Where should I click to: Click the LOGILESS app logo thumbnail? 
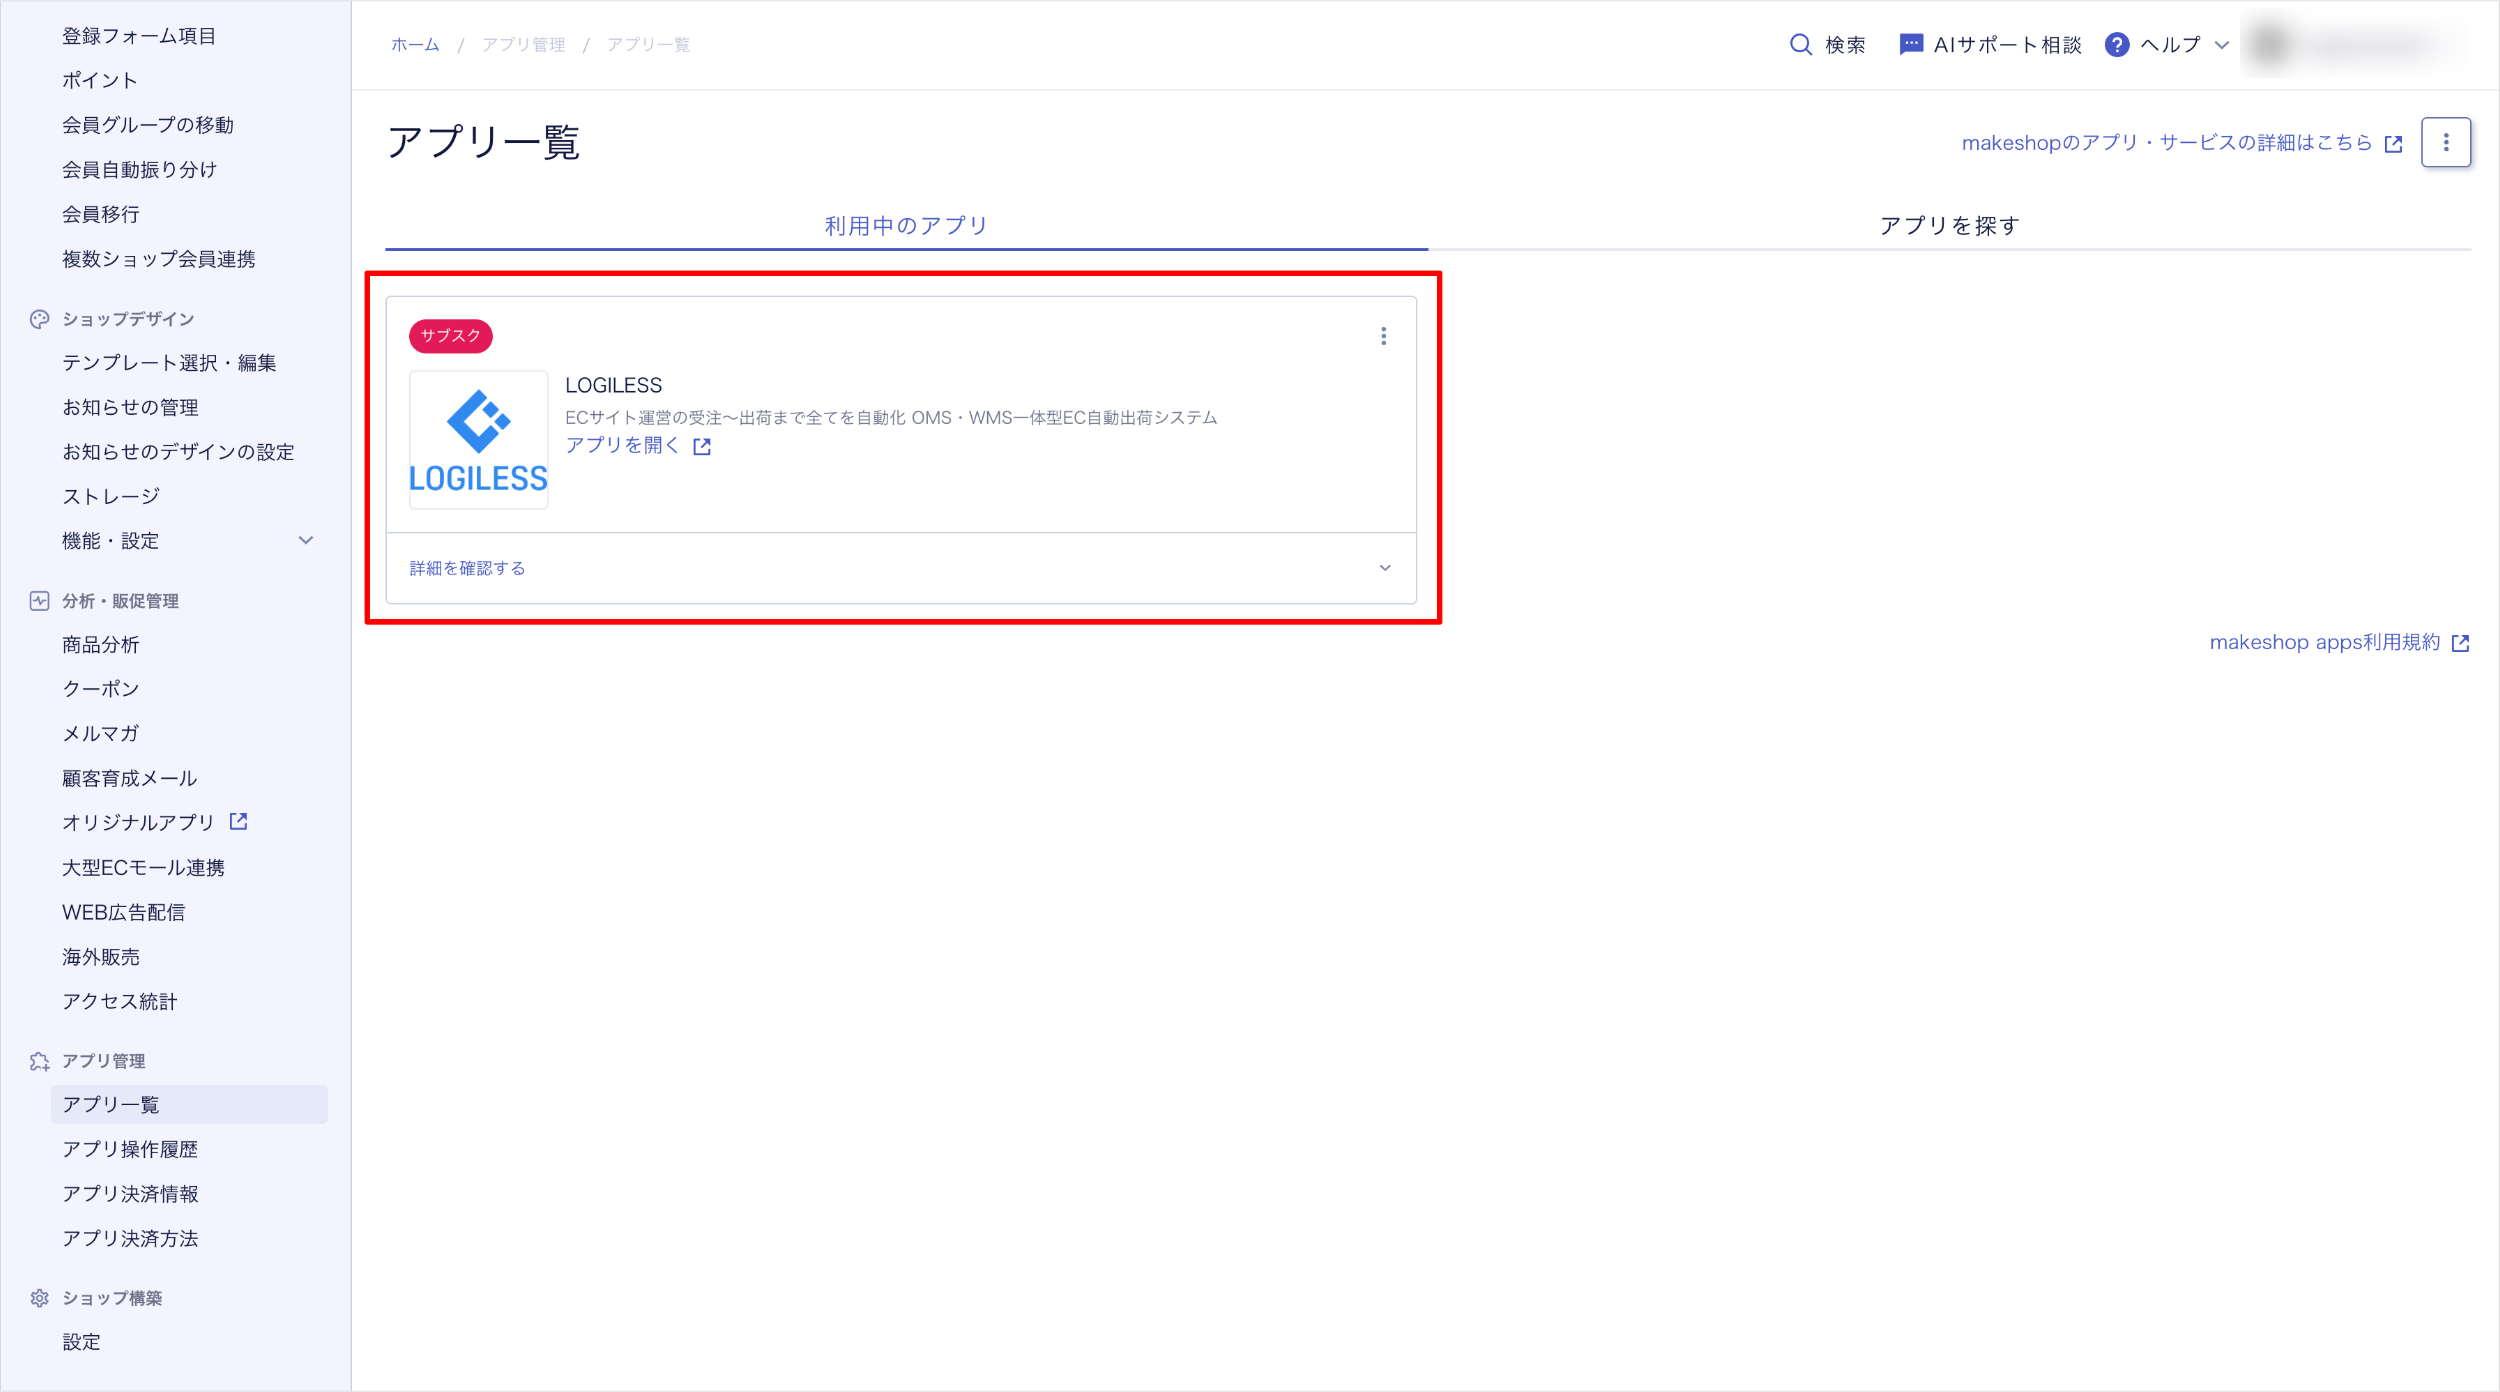[x=478, y=440]
